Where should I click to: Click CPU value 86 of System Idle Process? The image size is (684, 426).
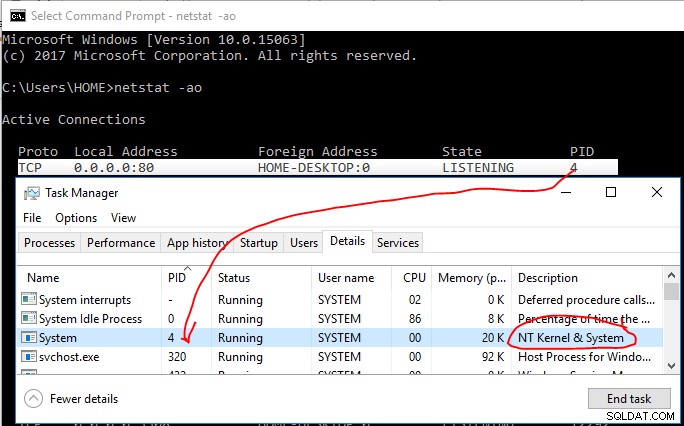[415, 319]
